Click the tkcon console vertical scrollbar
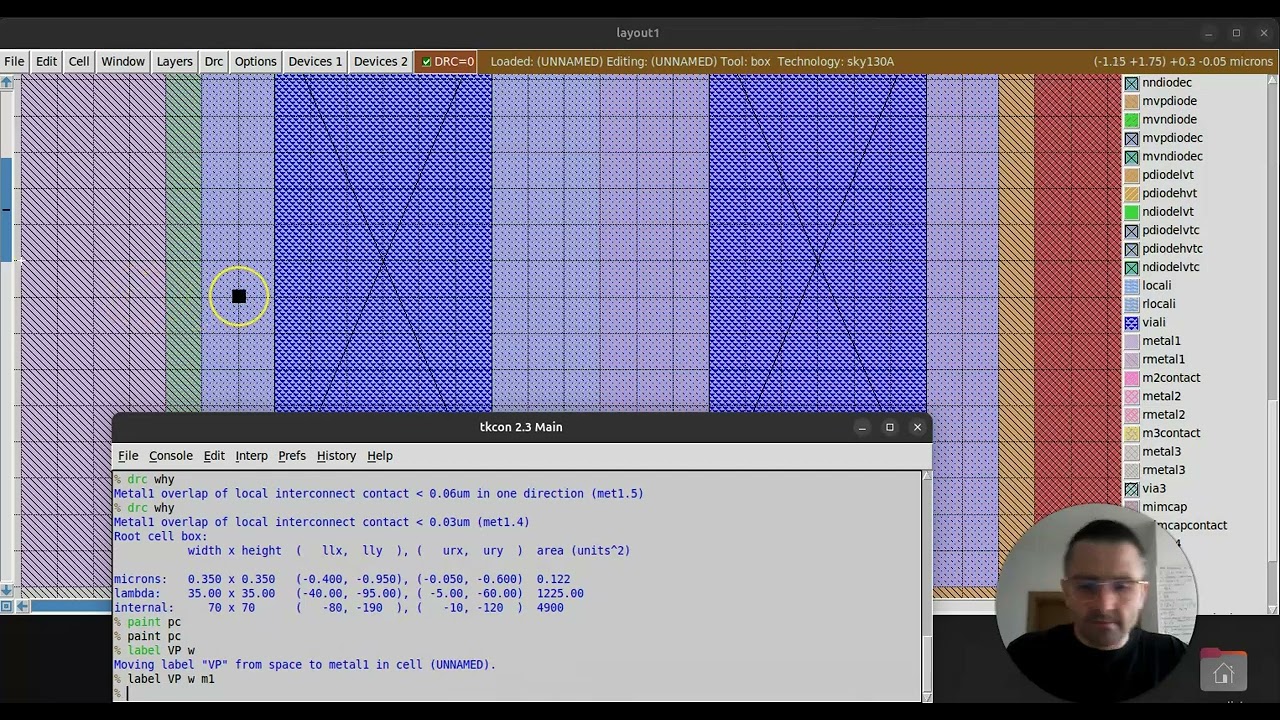The width and height of the screenshot is (1280, 720). click(x=926, y=587)
